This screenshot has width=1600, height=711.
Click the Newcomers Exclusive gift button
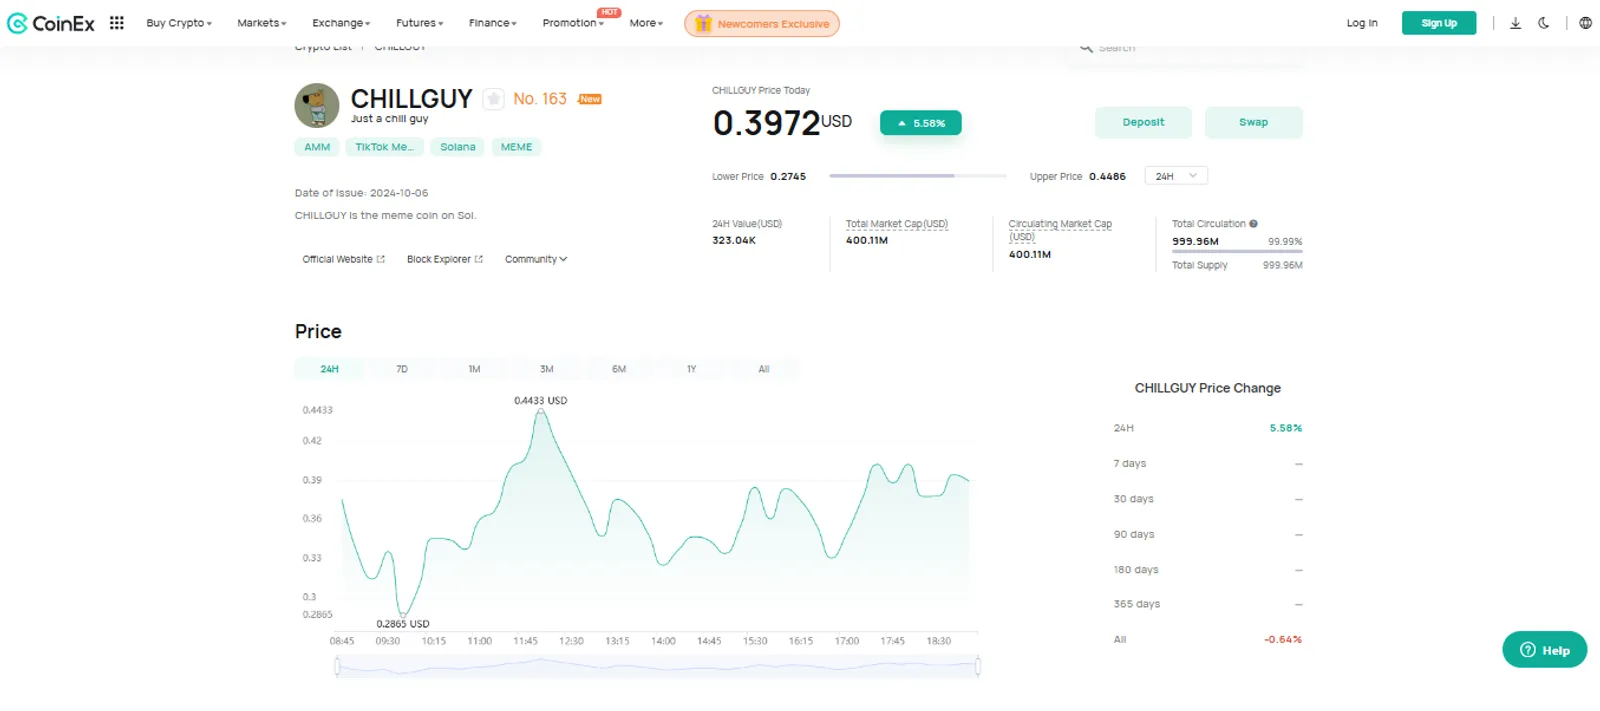762,23
